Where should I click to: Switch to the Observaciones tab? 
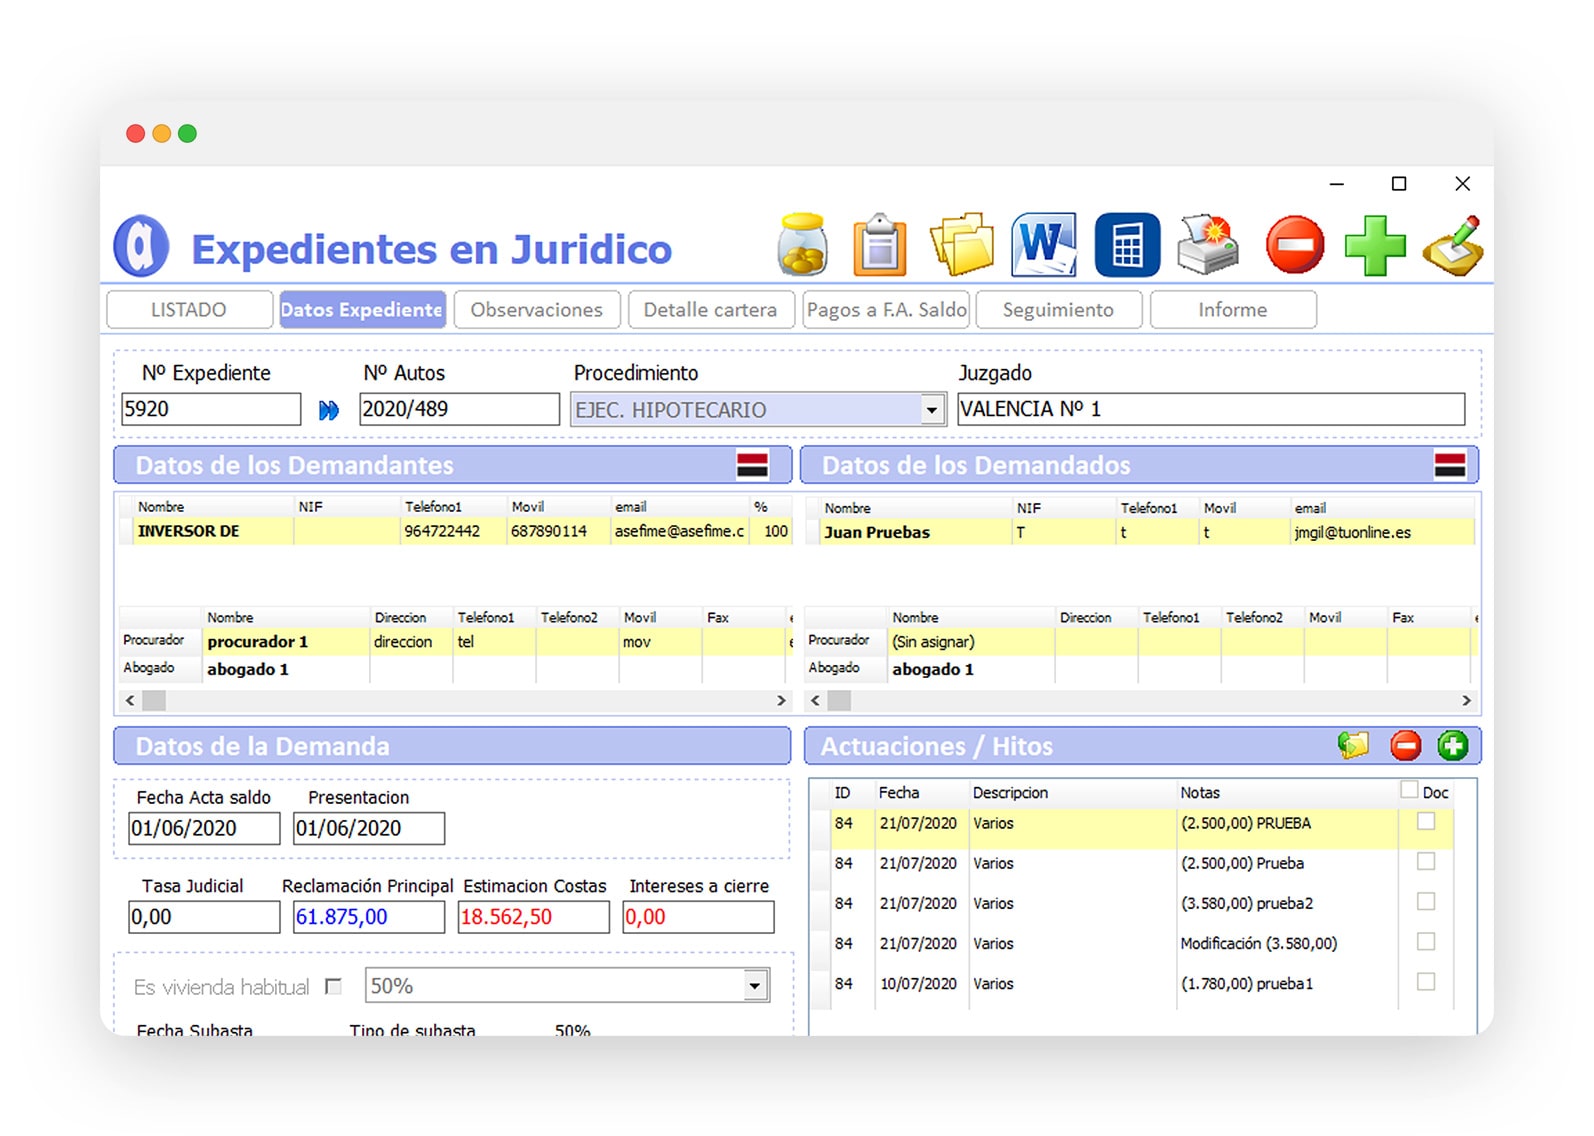click(537, 310)
